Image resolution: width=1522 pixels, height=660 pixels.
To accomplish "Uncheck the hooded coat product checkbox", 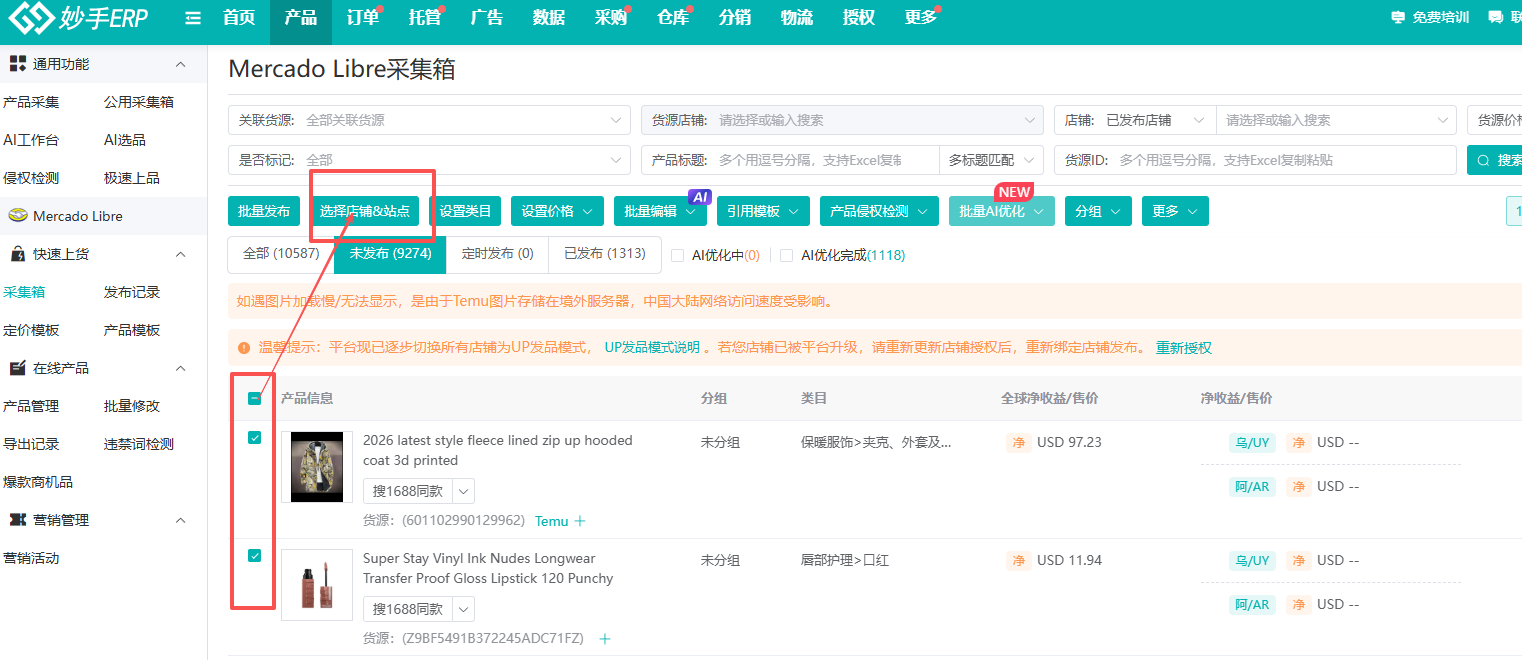I will click(254, 437).
